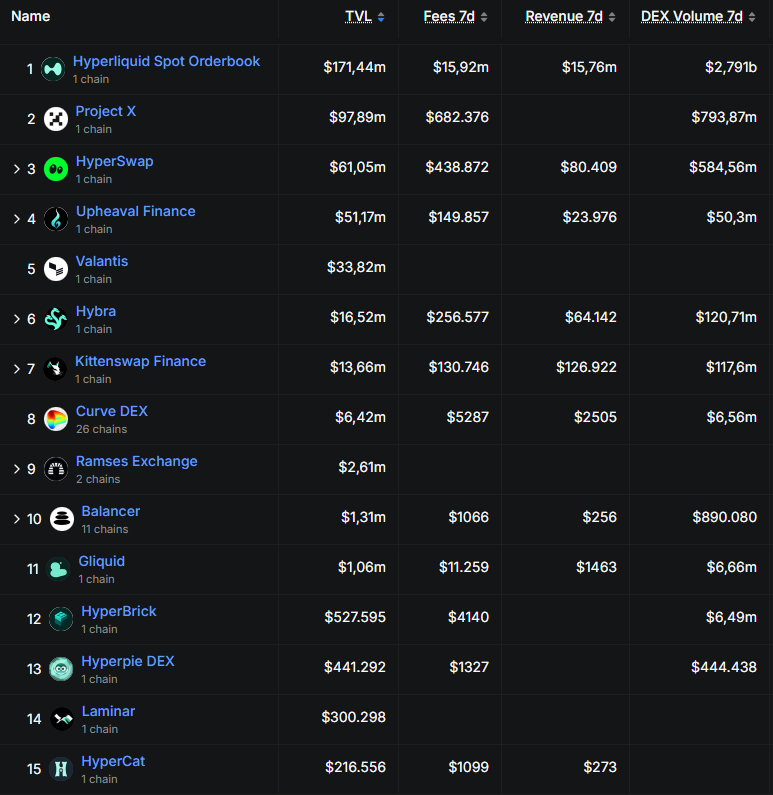
Task: Click the TVL column header
Action: click(358, 17)
